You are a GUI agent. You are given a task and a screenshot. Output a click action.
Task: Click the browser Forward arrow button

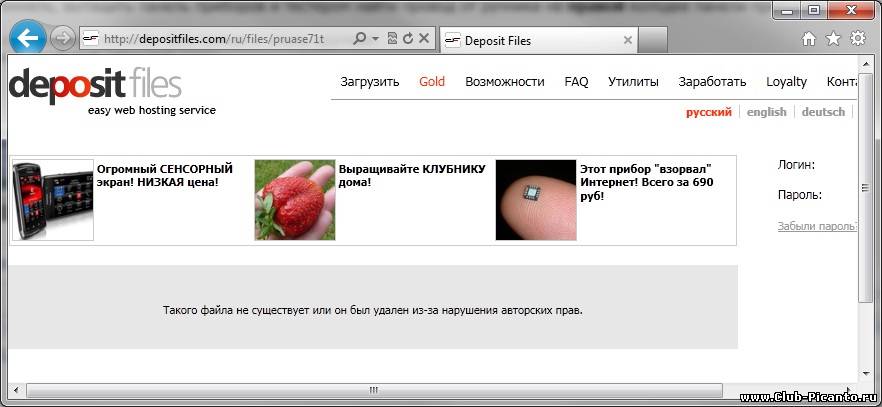(62, 39)
